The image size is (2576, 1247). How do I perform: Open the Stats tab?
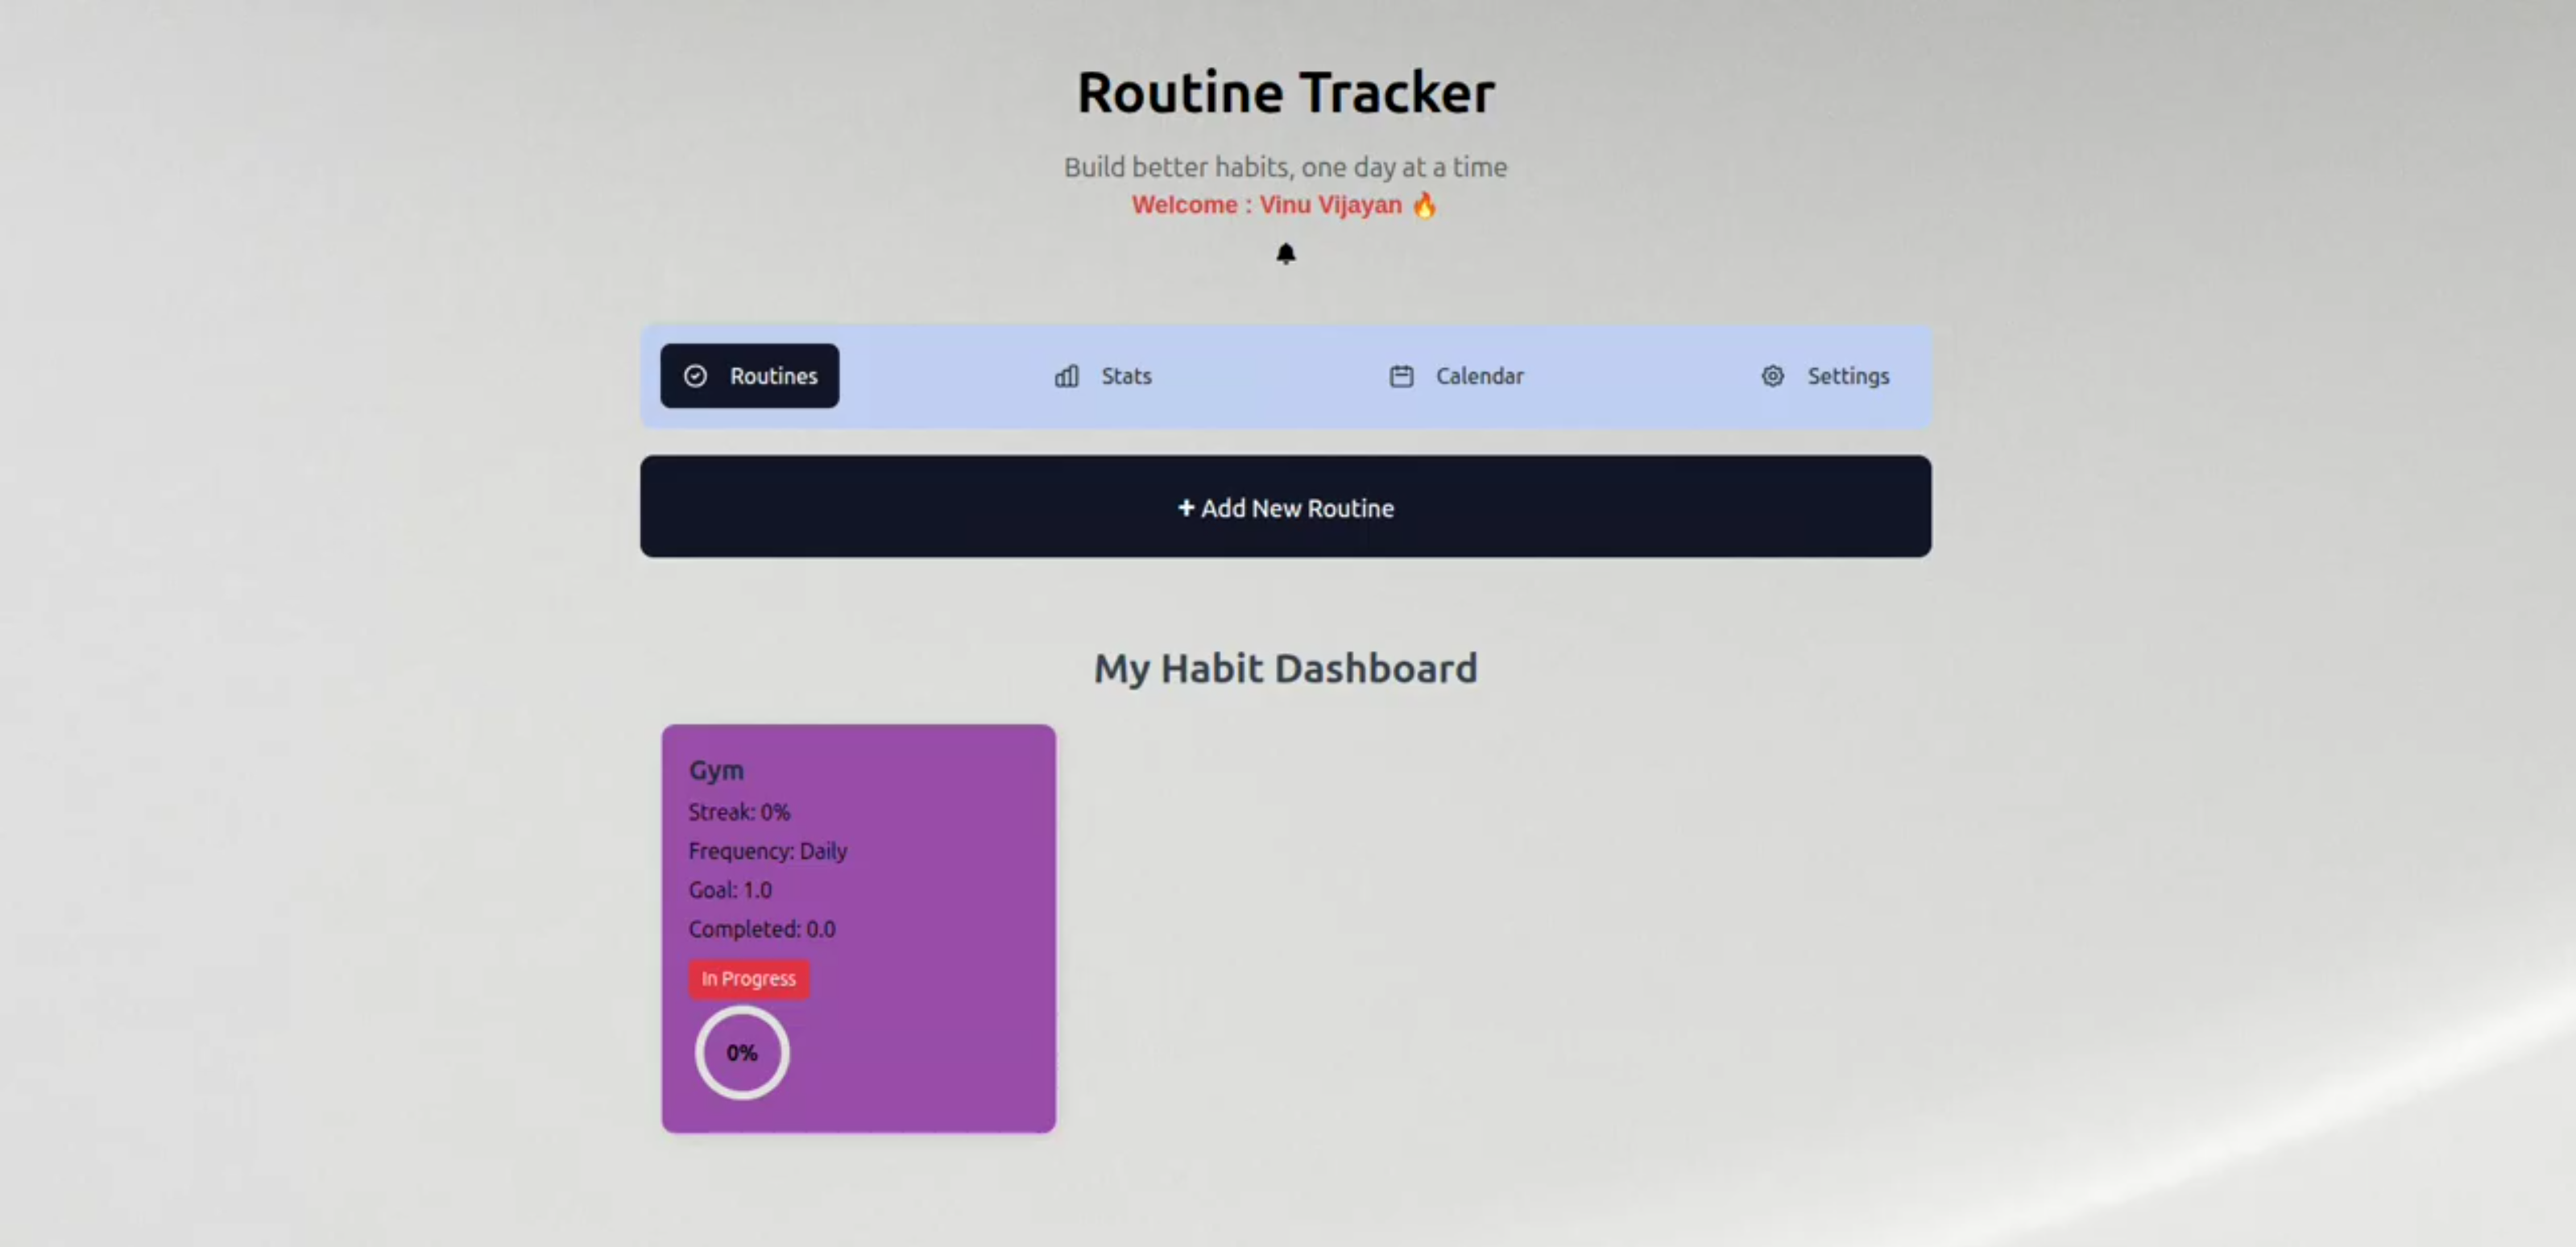pyautogui.click(x=1103, y=376)
